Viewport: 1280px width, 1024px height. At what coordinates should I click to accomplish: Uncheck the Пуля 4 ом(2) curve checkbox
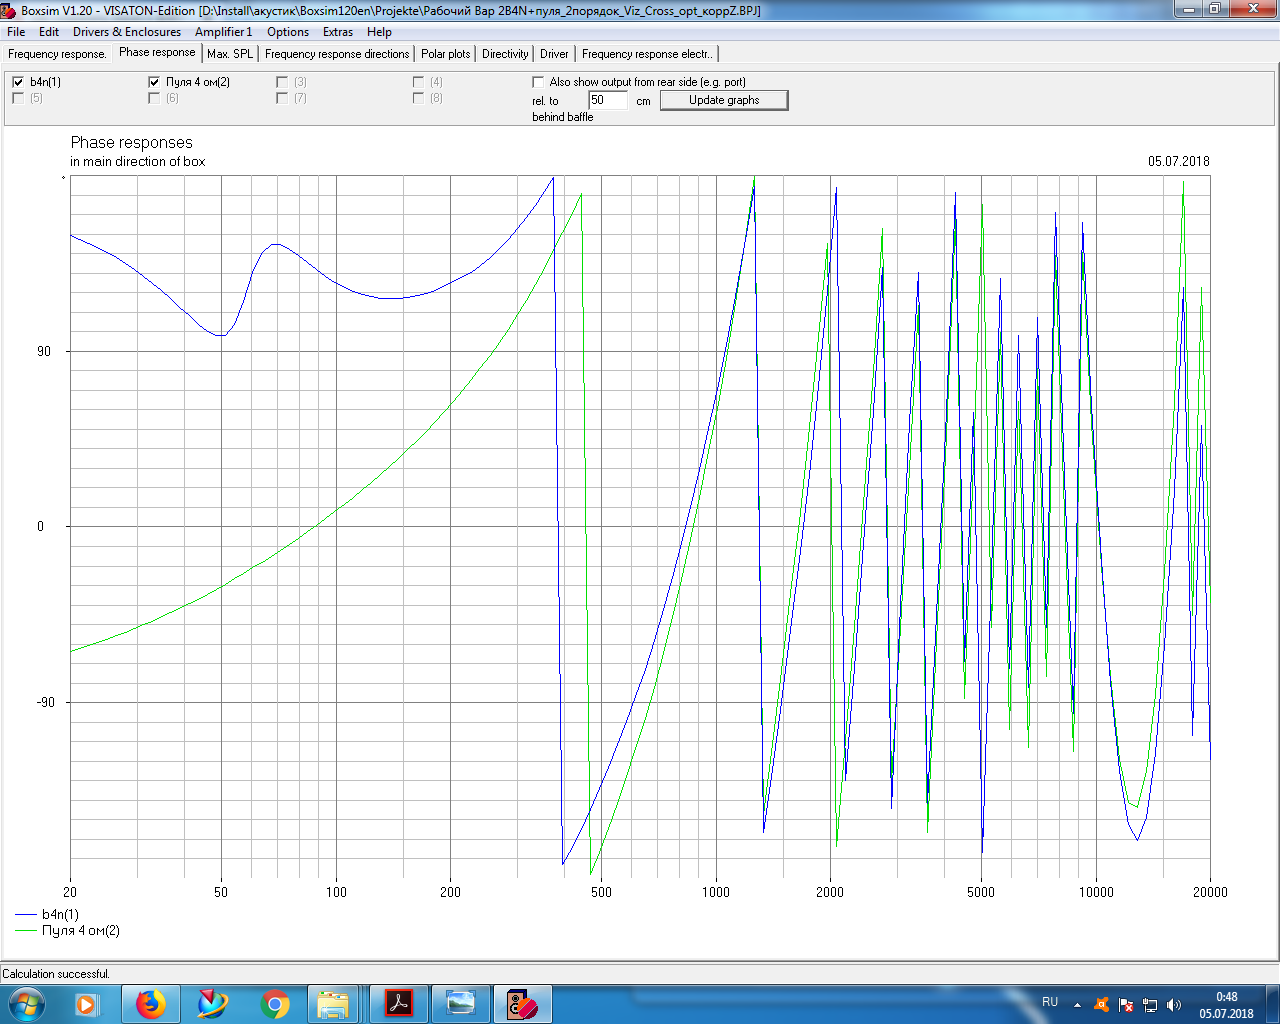pyautogui.click(x=154, y=82)
